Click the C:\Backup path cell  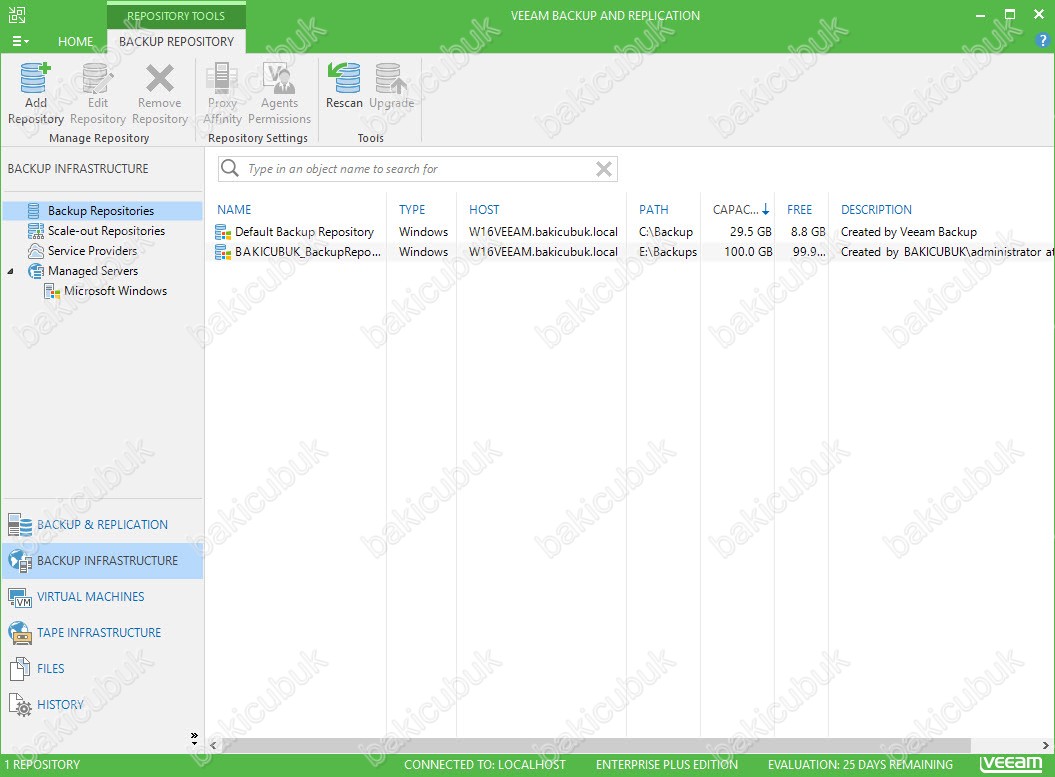point(666,232)
